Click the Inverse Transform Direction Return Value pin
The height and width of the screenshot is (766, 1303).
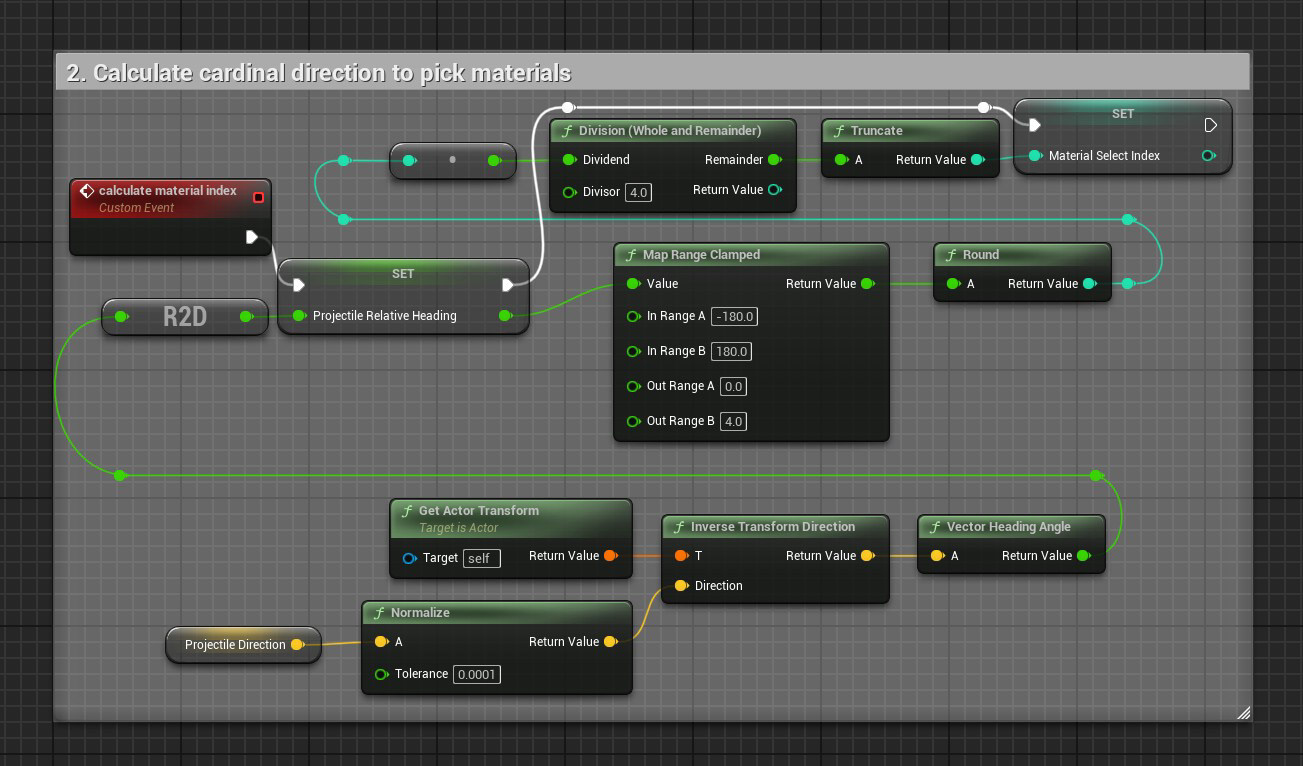867,556
